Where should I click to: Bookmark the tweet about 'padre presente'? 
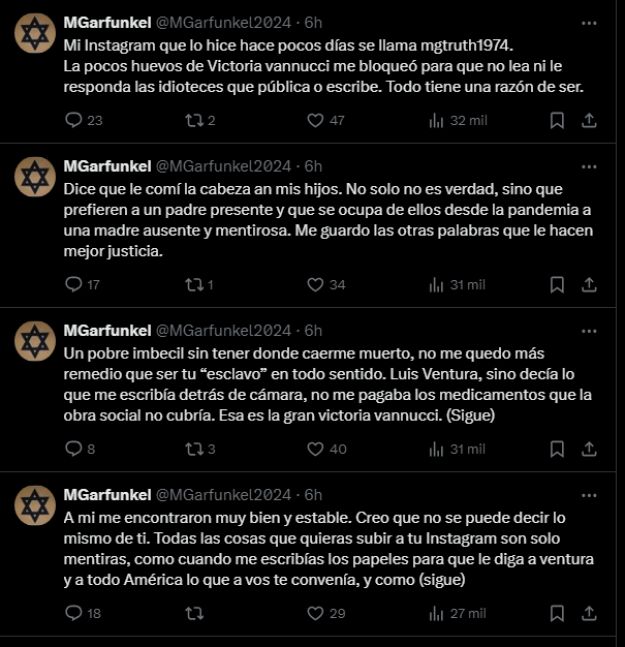(557, 285)
